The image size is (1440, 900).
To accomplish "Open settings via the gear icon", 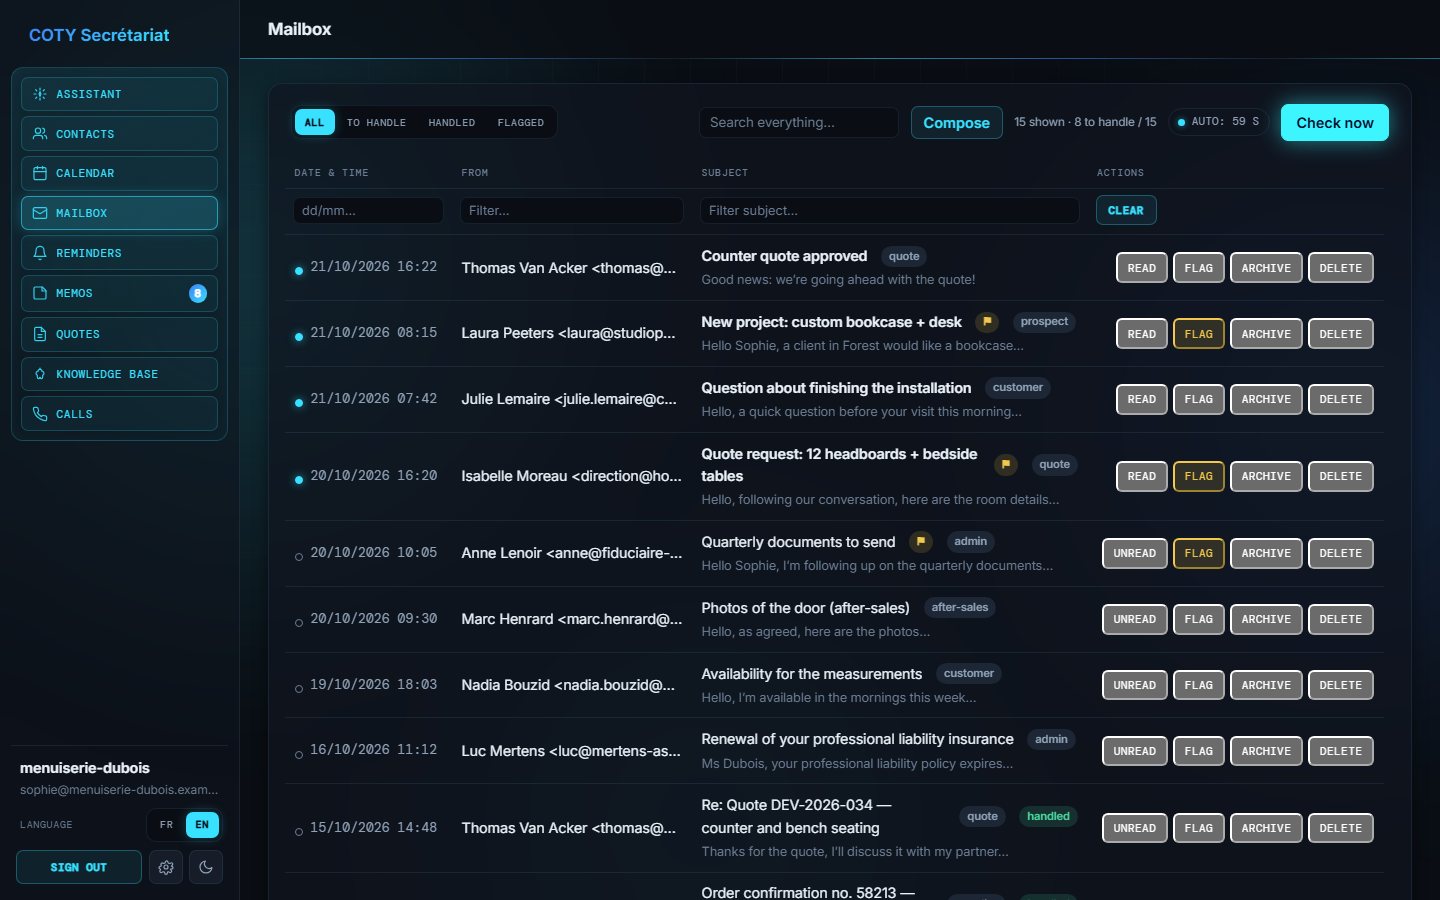I will click(x=166, y=867).
